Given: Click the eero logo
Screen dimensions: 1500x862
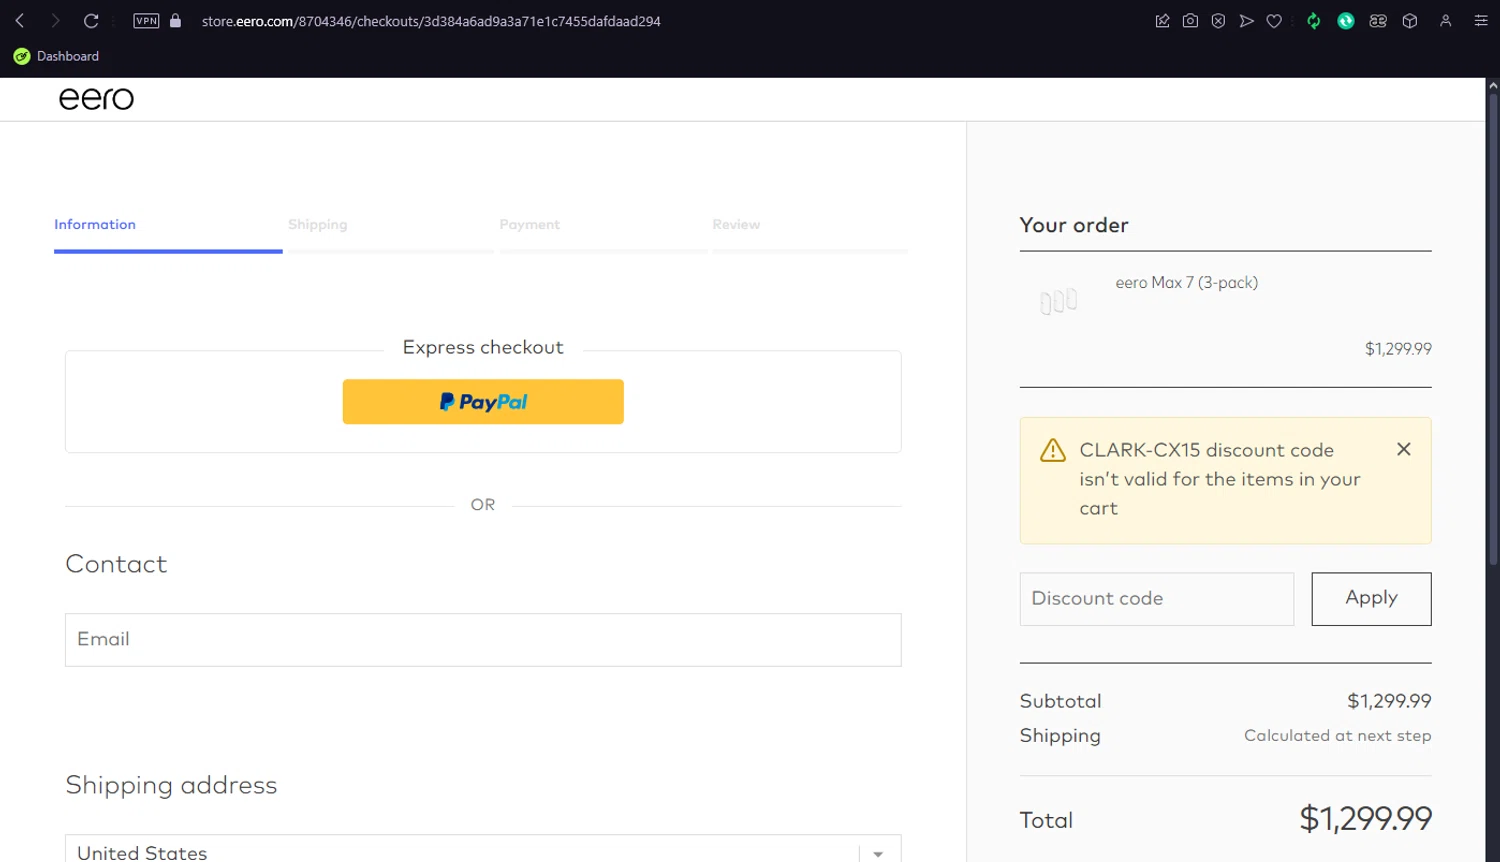Looking at the screenshot, I should (96, 98).
